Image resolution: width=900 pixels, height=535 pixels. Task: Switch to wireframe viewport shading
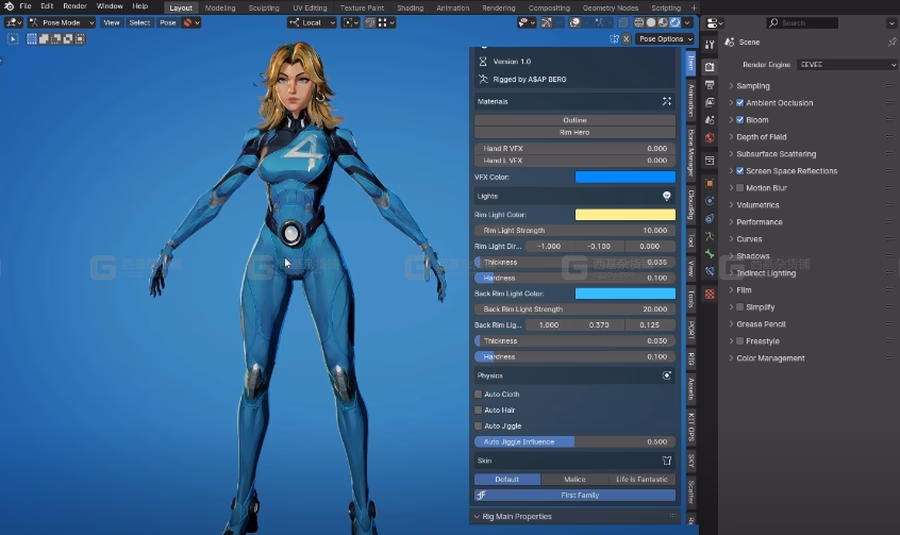pos(639,23)
